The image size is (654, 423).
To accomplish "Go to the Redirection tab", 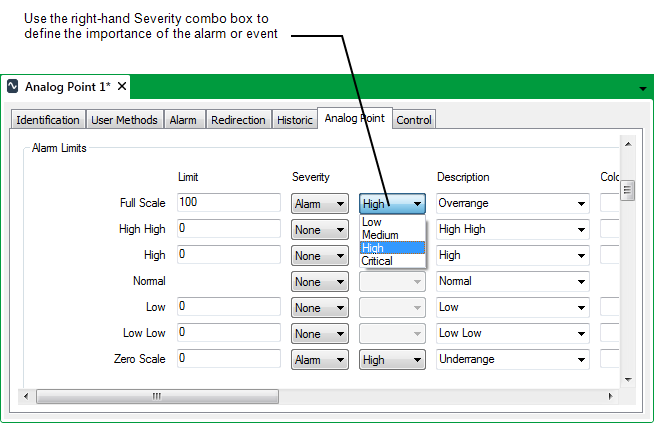I will pos(239,120).
